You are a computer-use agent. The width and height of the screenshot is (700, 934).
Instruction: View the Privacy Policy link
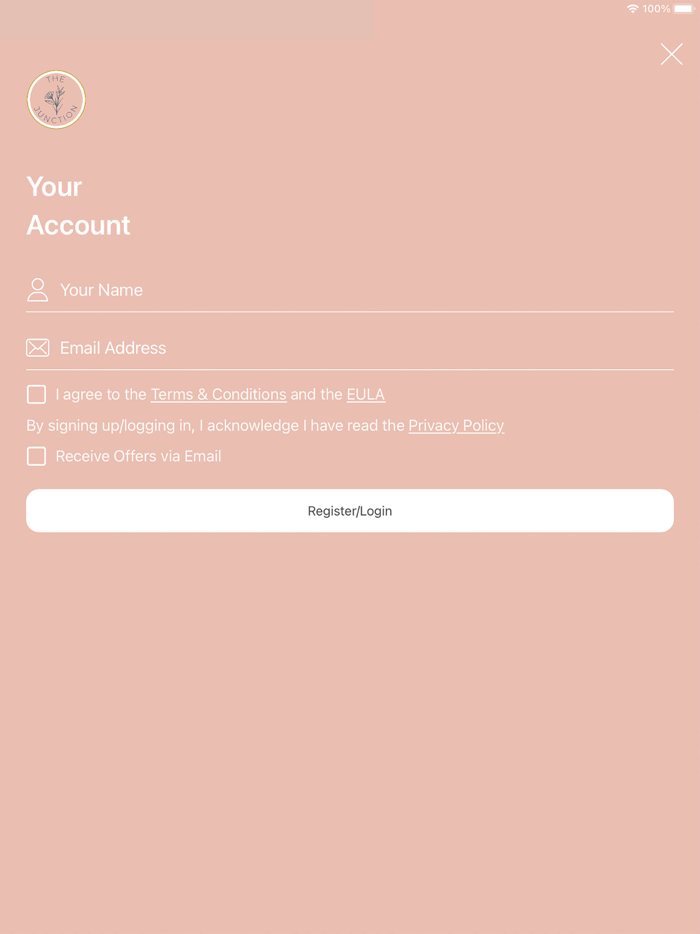[x=456, y=425]
